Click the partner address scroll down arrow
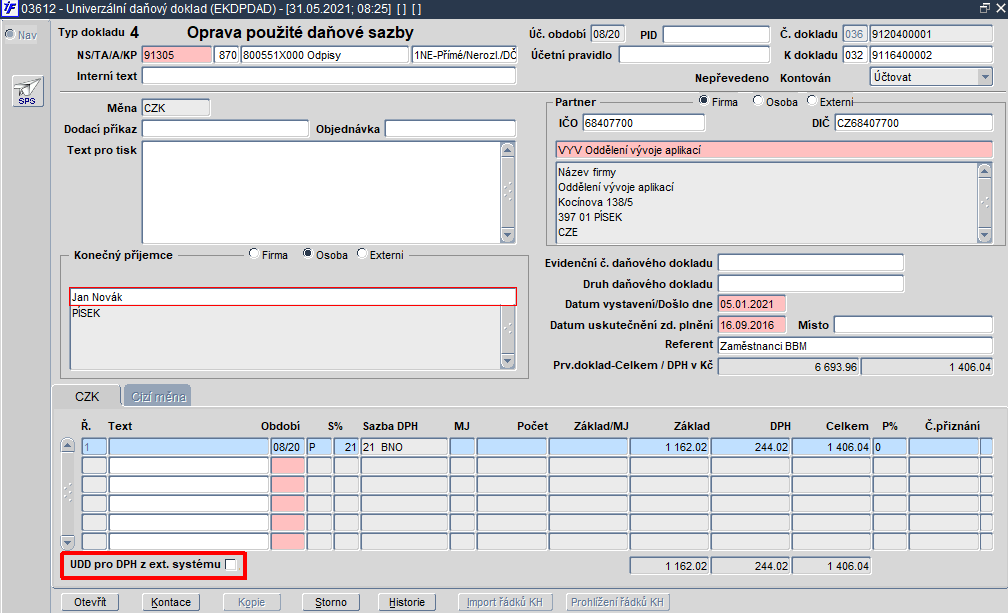Screen dimensions: 1008x613 pos(984,235)
